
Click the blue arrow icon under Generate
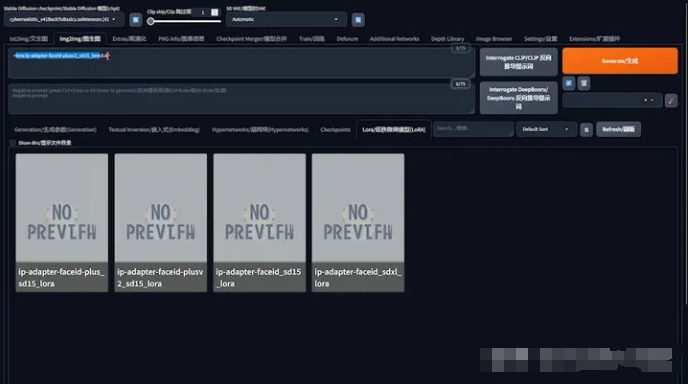(569, 83)
